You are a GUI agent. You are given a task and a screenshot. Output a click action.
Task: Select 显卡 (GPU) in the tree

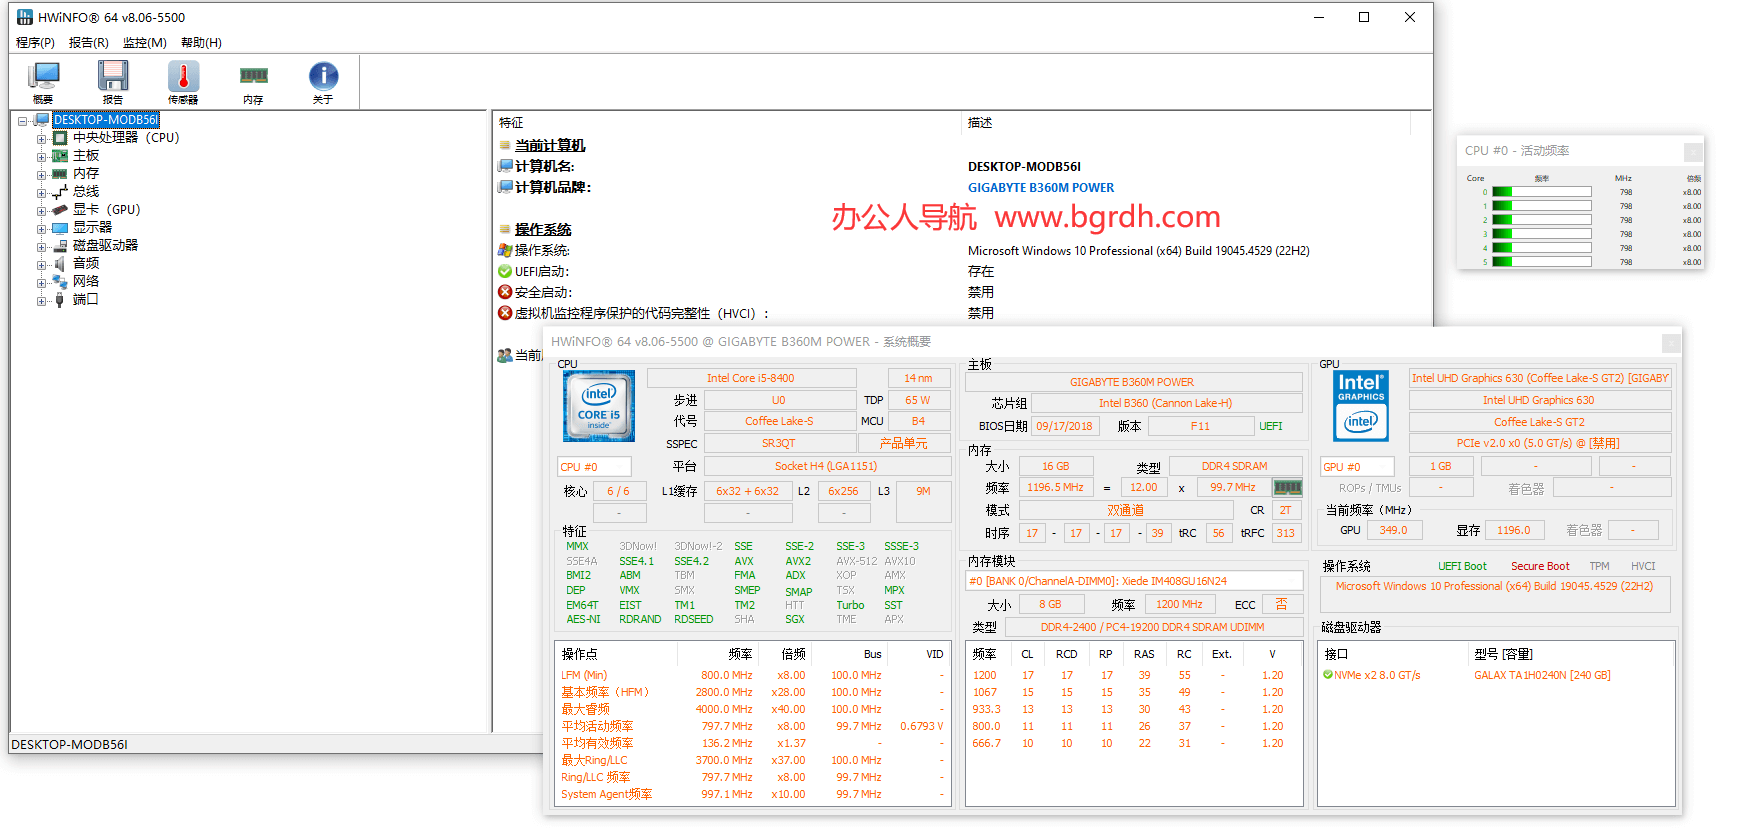(106, 210)
